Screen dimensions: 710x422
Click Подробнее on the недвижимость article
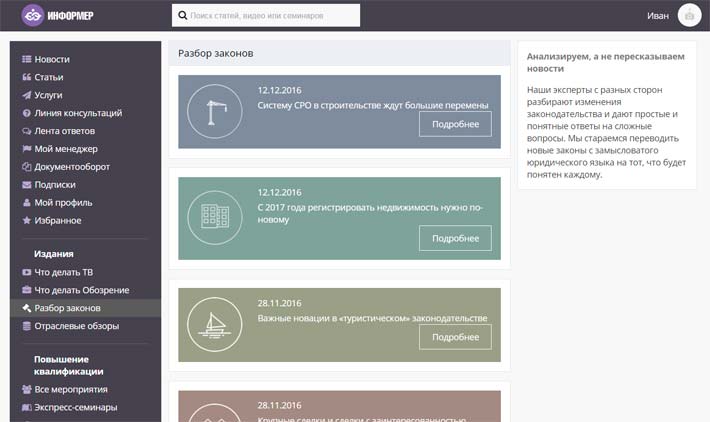click(x=455, y=238)
